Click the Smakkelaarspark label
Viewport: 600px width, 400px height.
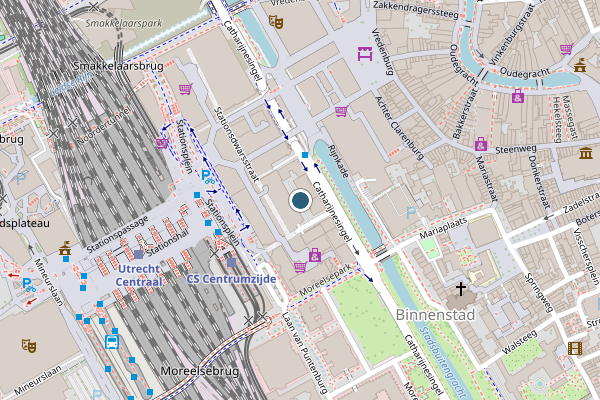point(124,23)
